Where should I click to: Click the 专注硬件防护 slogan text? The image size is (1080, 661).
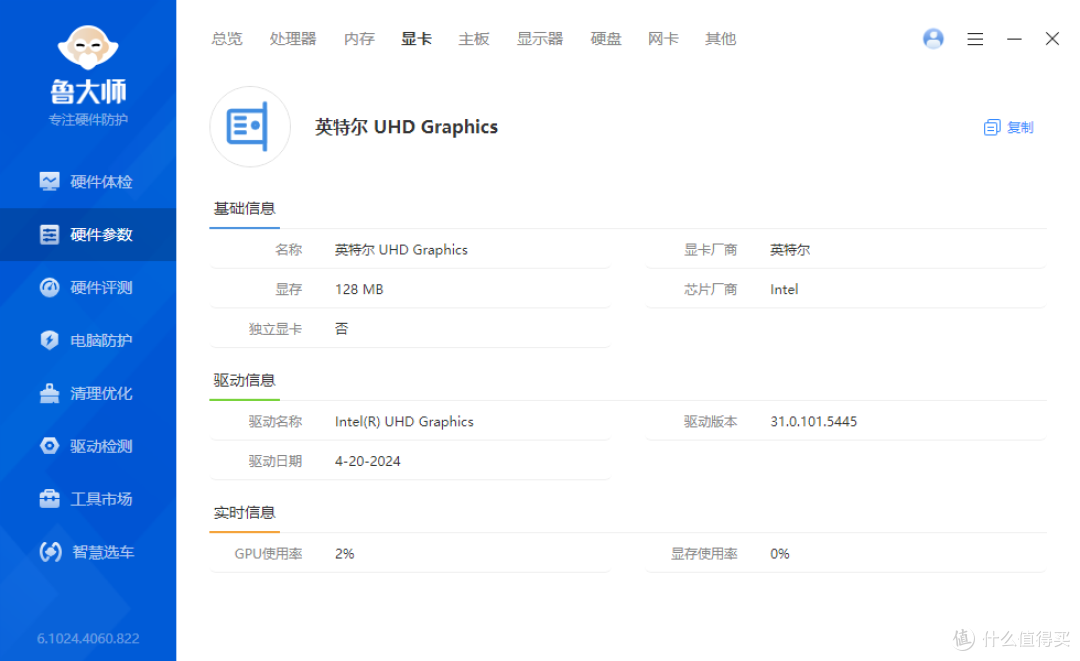click(x=88, y=120)
